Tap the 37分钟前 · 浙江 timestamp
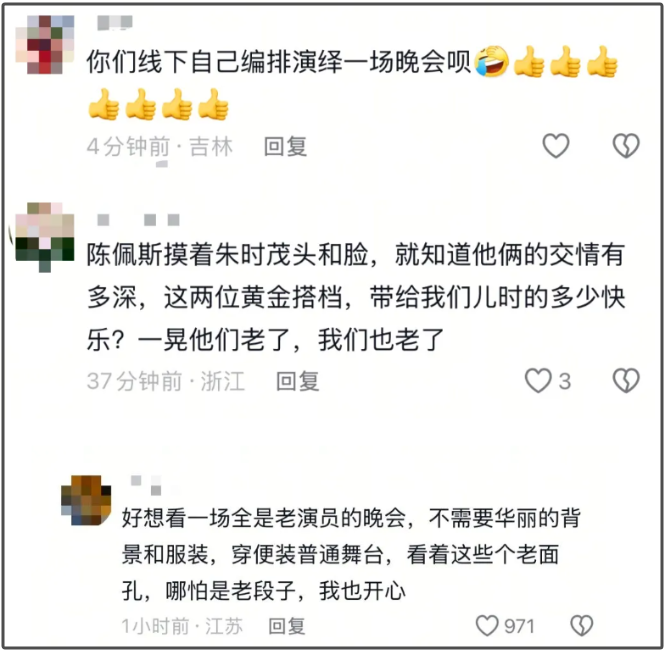This screenshot has height=651, width=665. 166,381
